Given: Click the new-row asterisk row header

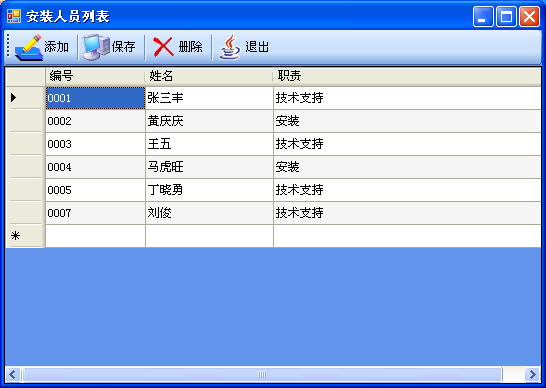Looking at the screenshot, I should [x=25, y=236].
